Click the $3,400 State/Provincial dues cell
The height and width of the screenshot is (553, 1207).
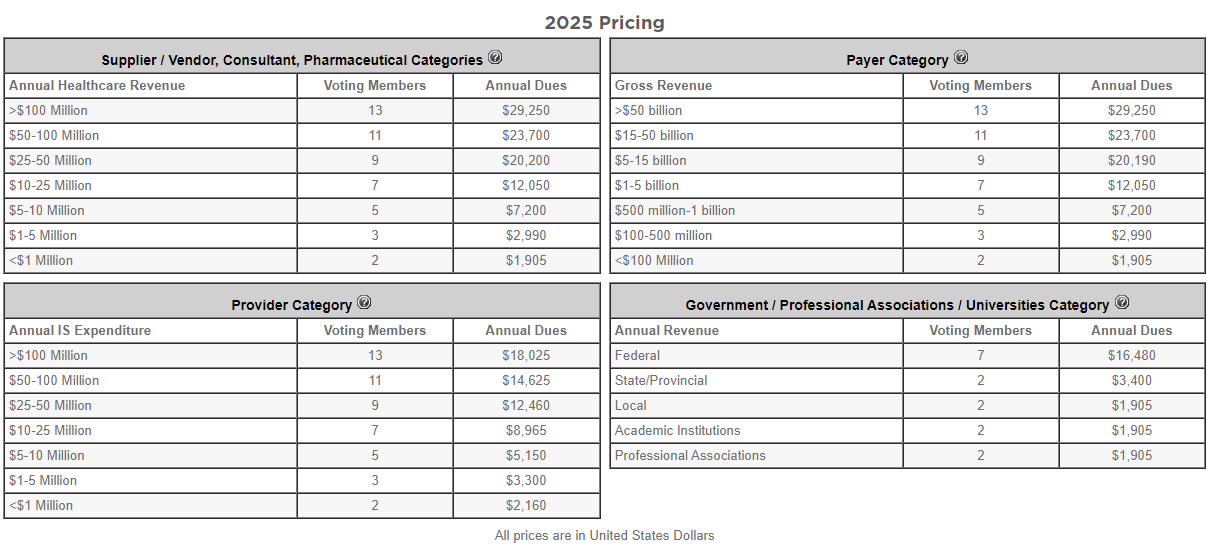[x=1131, y=381]
